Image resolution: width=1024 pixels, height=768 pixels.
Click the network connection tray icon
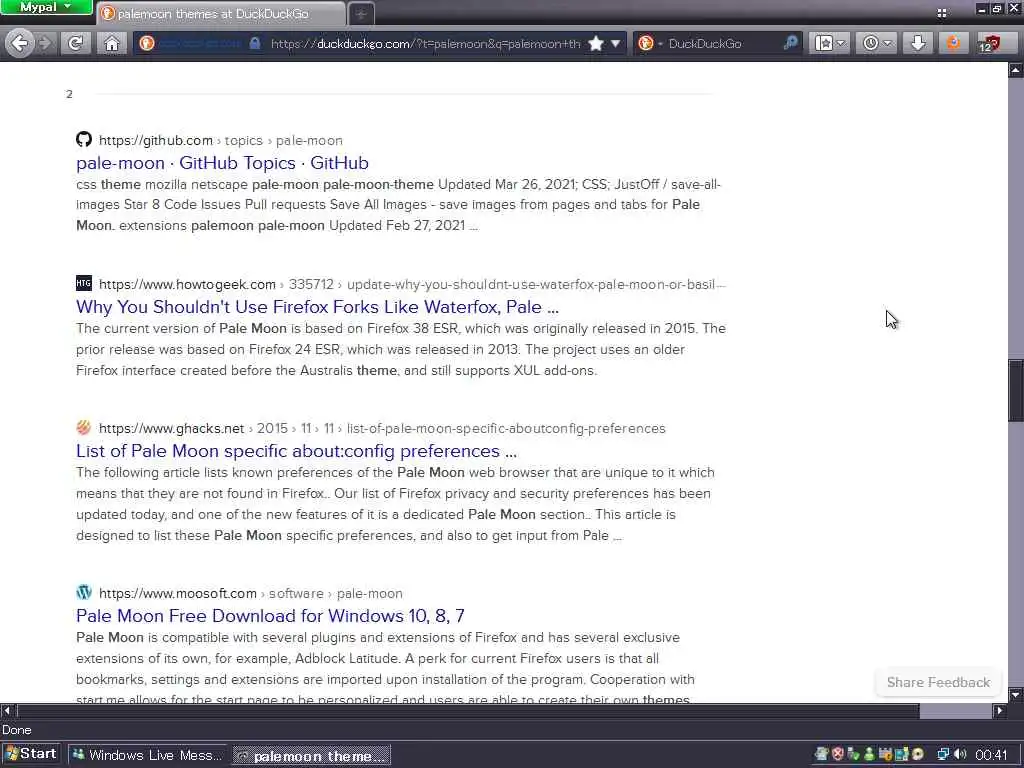tap(943, 755)
